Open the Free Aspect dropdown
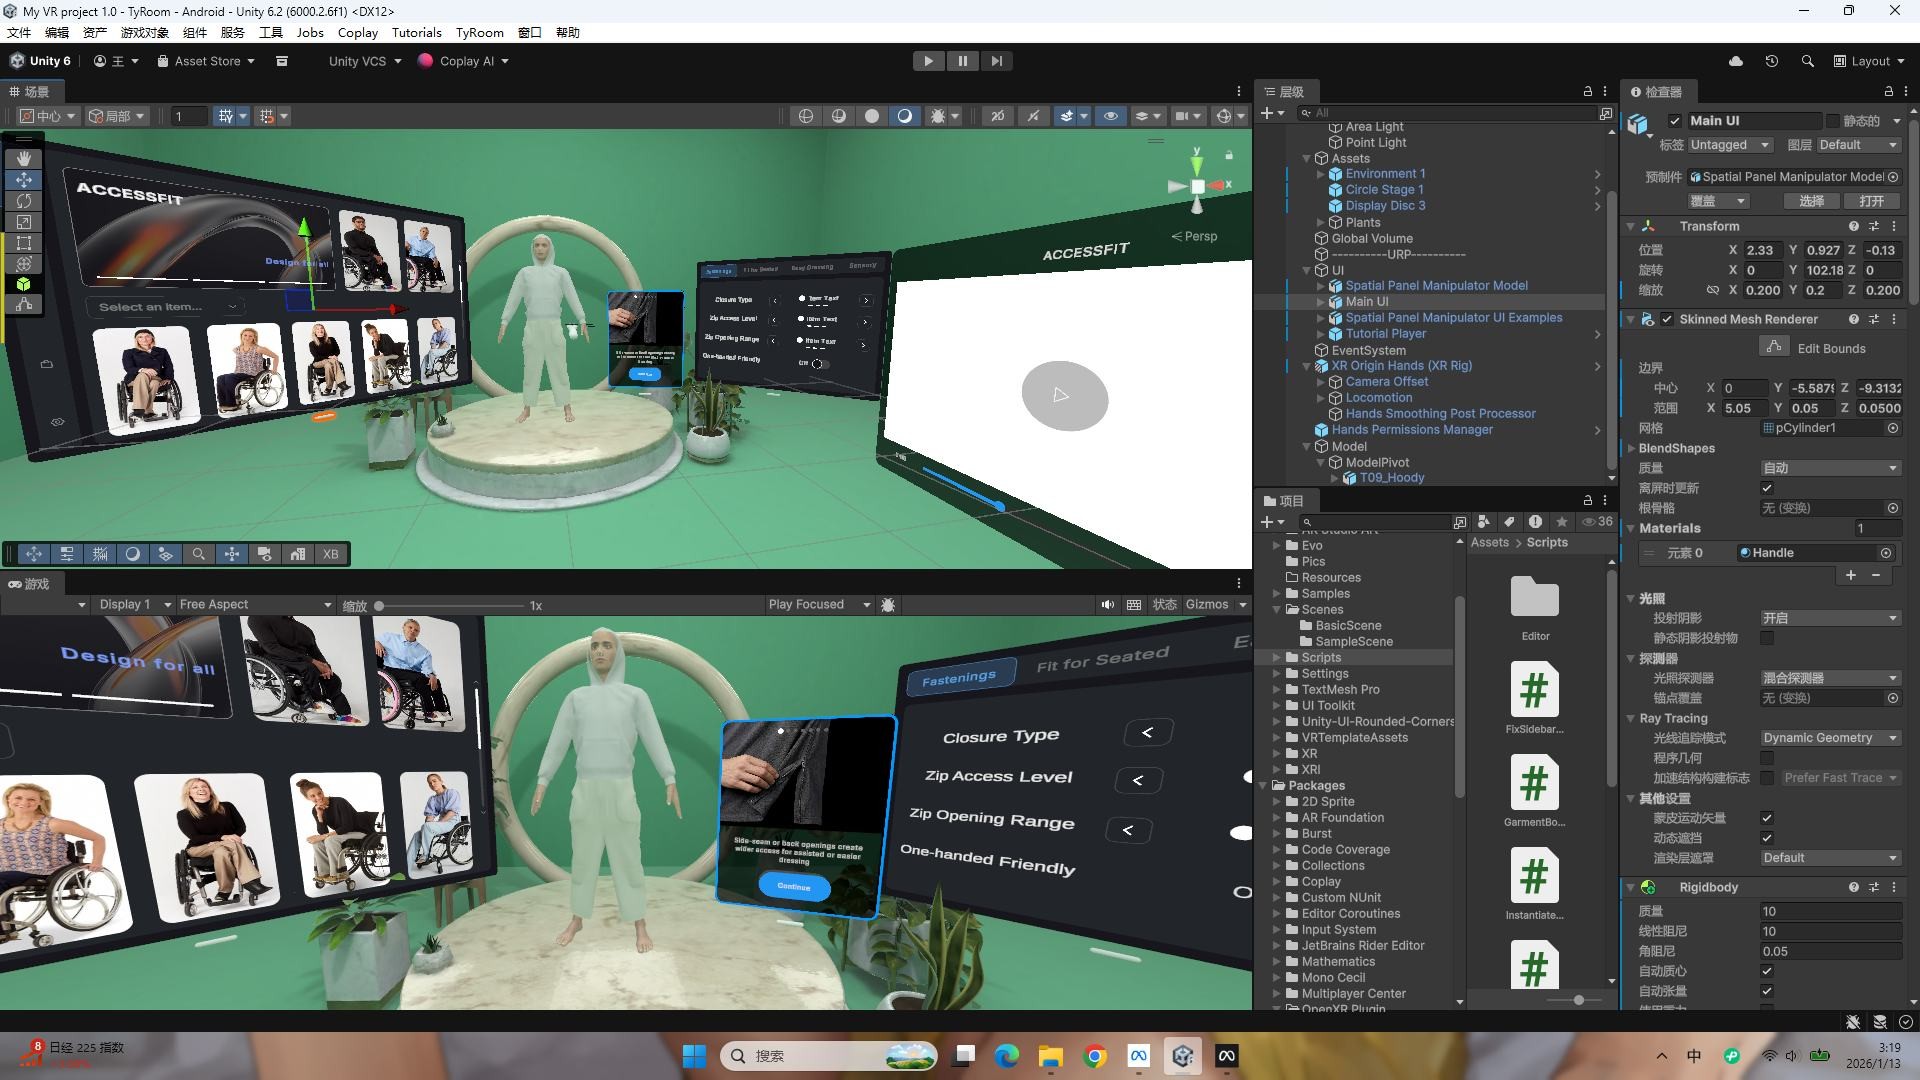This screenshot has height=1080, width=1920. tap(254, 605)
